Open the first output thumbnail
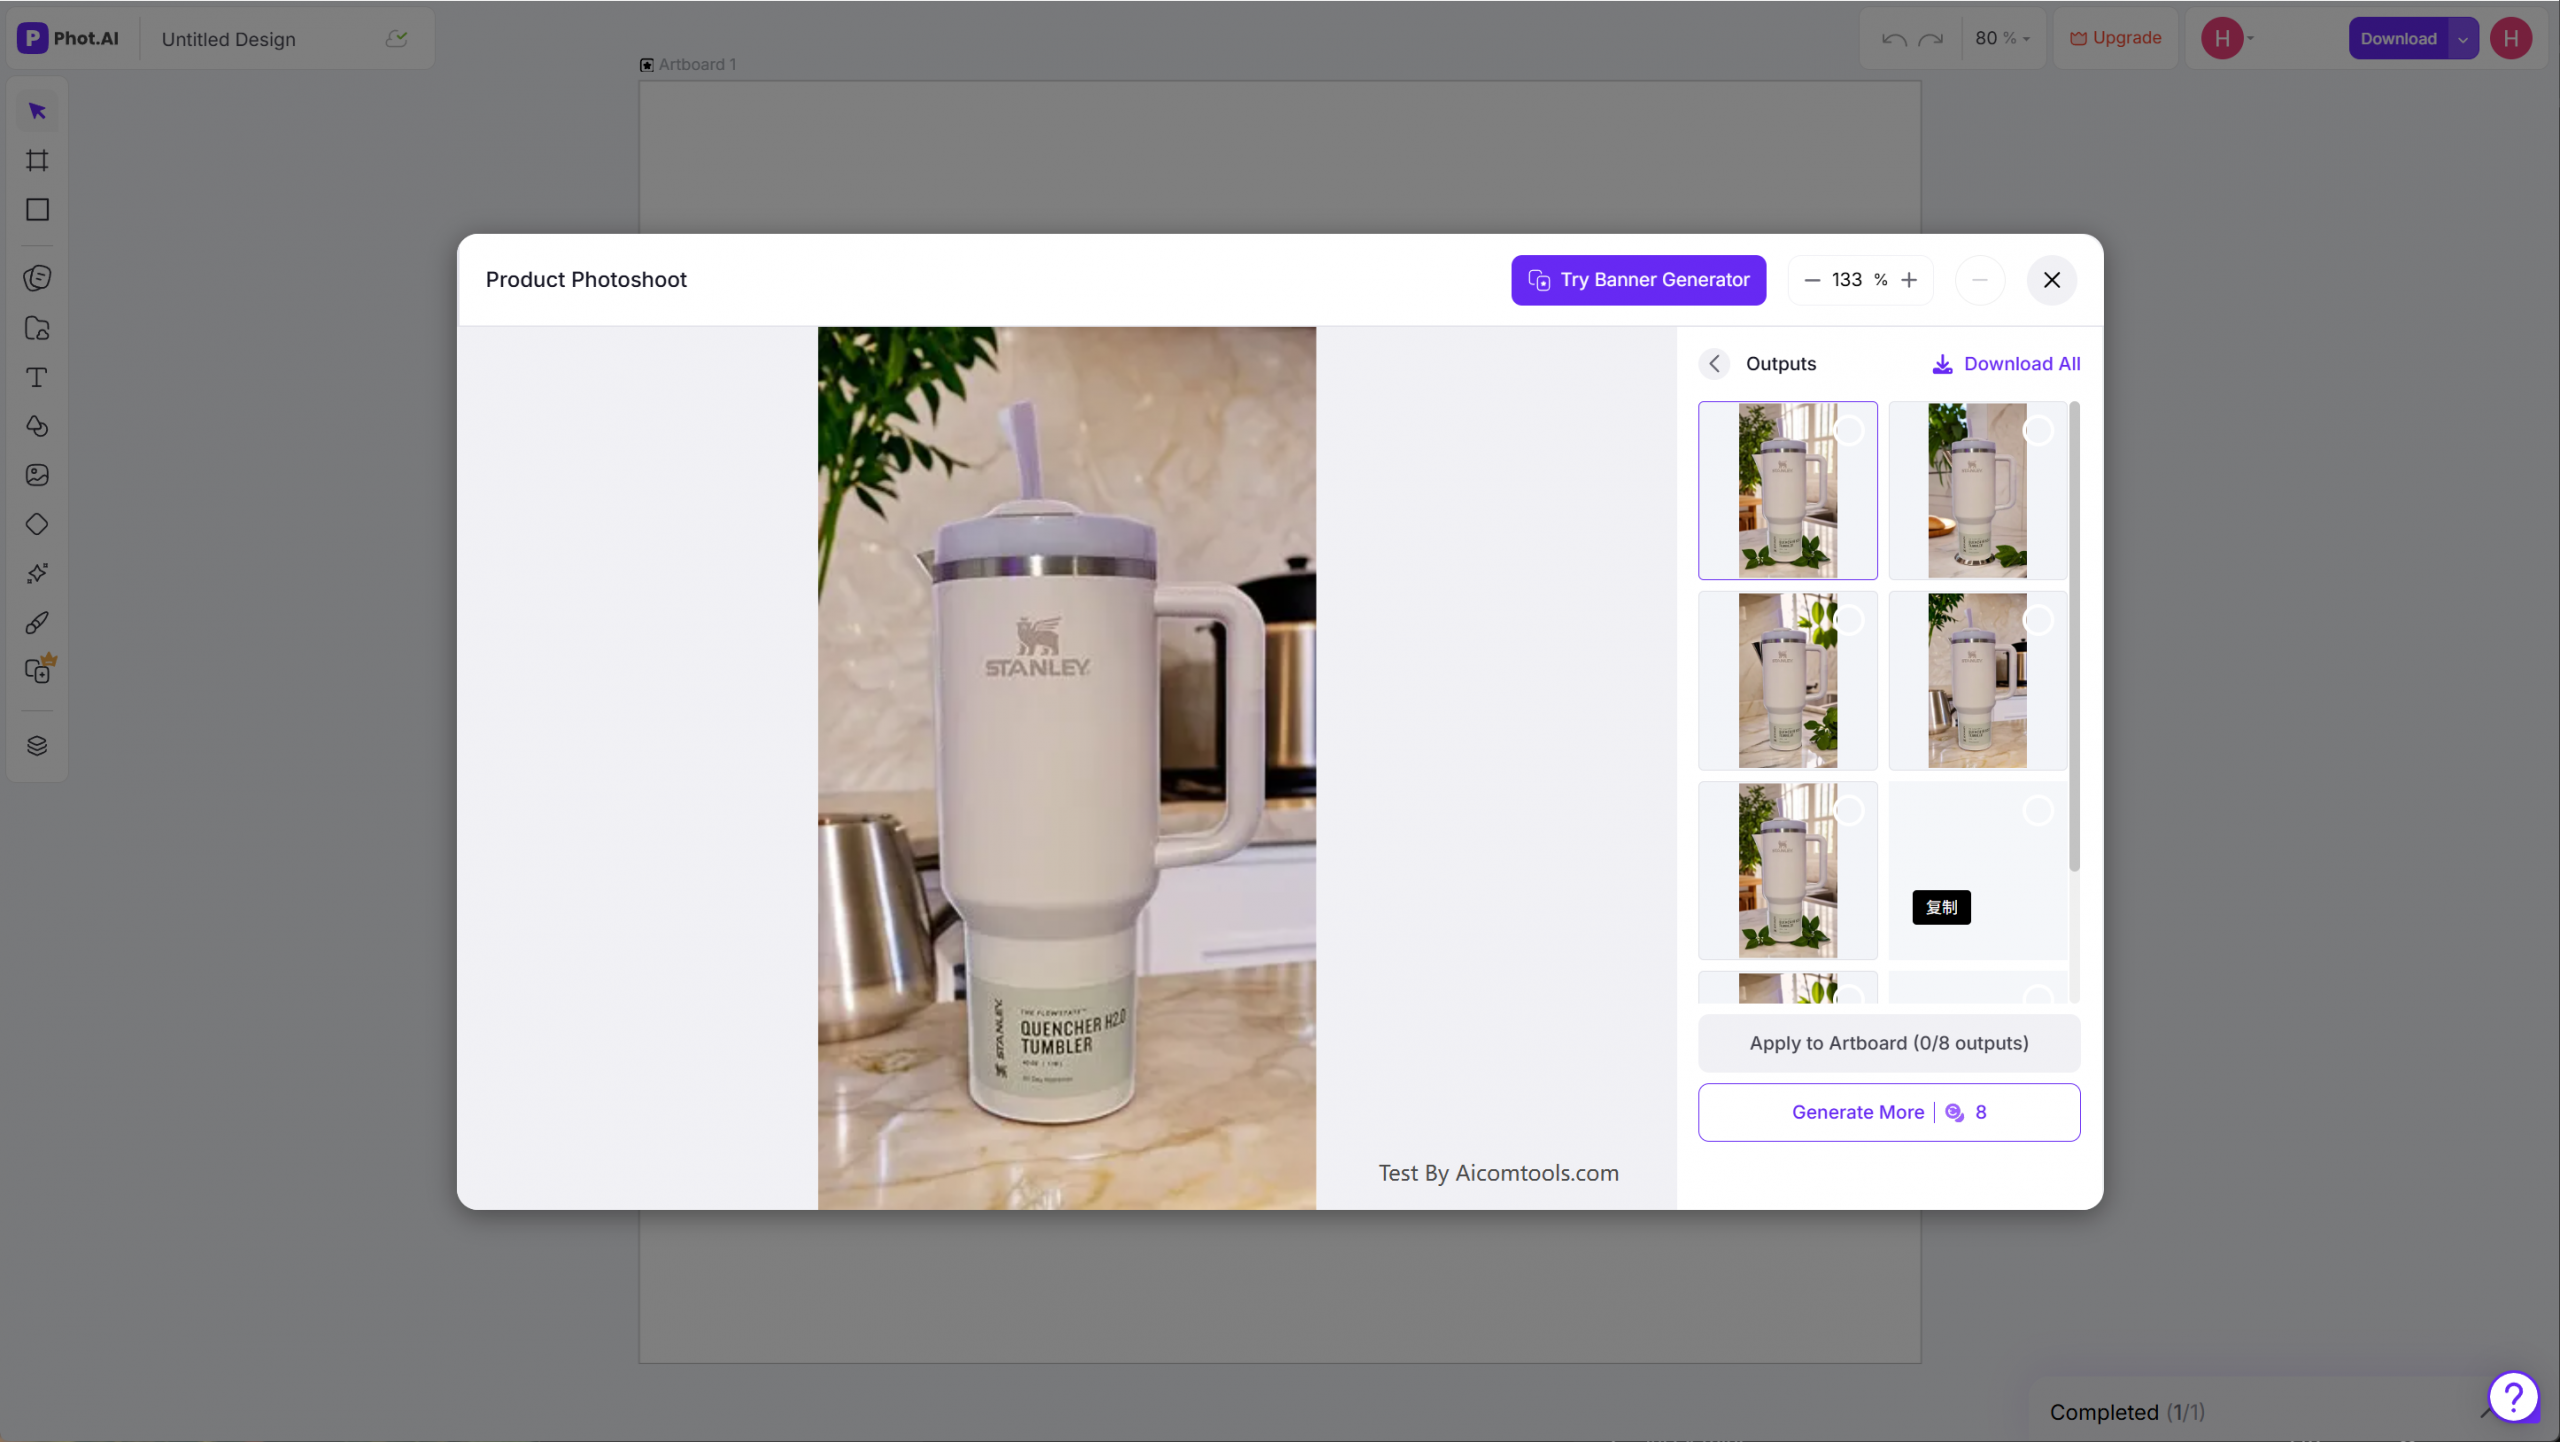Image resolution: width=2560 pixels, height=1442 pixels. pyautogui.click(x=1787, y=491)
